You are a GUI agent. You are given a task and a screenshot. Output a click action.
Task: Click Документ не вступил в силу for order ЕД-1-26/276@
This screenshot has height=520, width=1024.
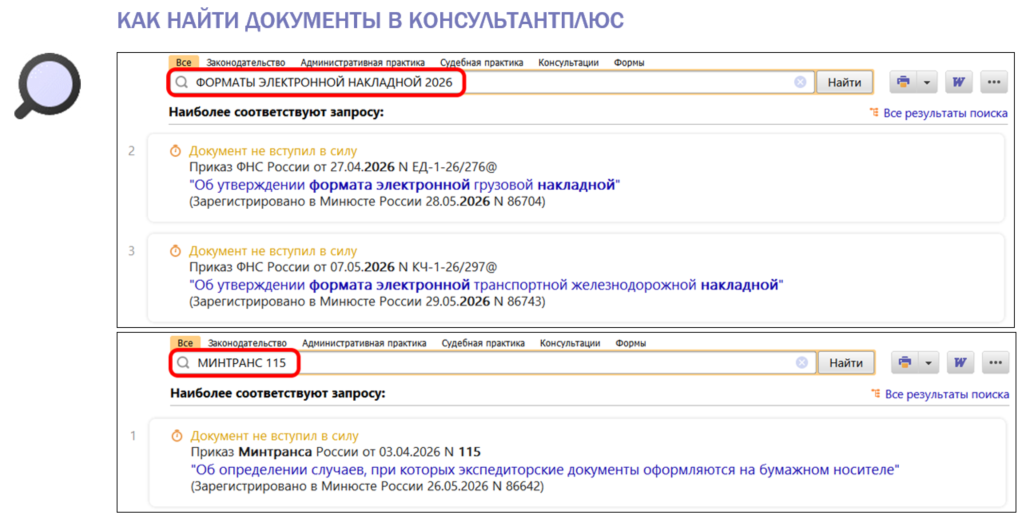point(273,151)
